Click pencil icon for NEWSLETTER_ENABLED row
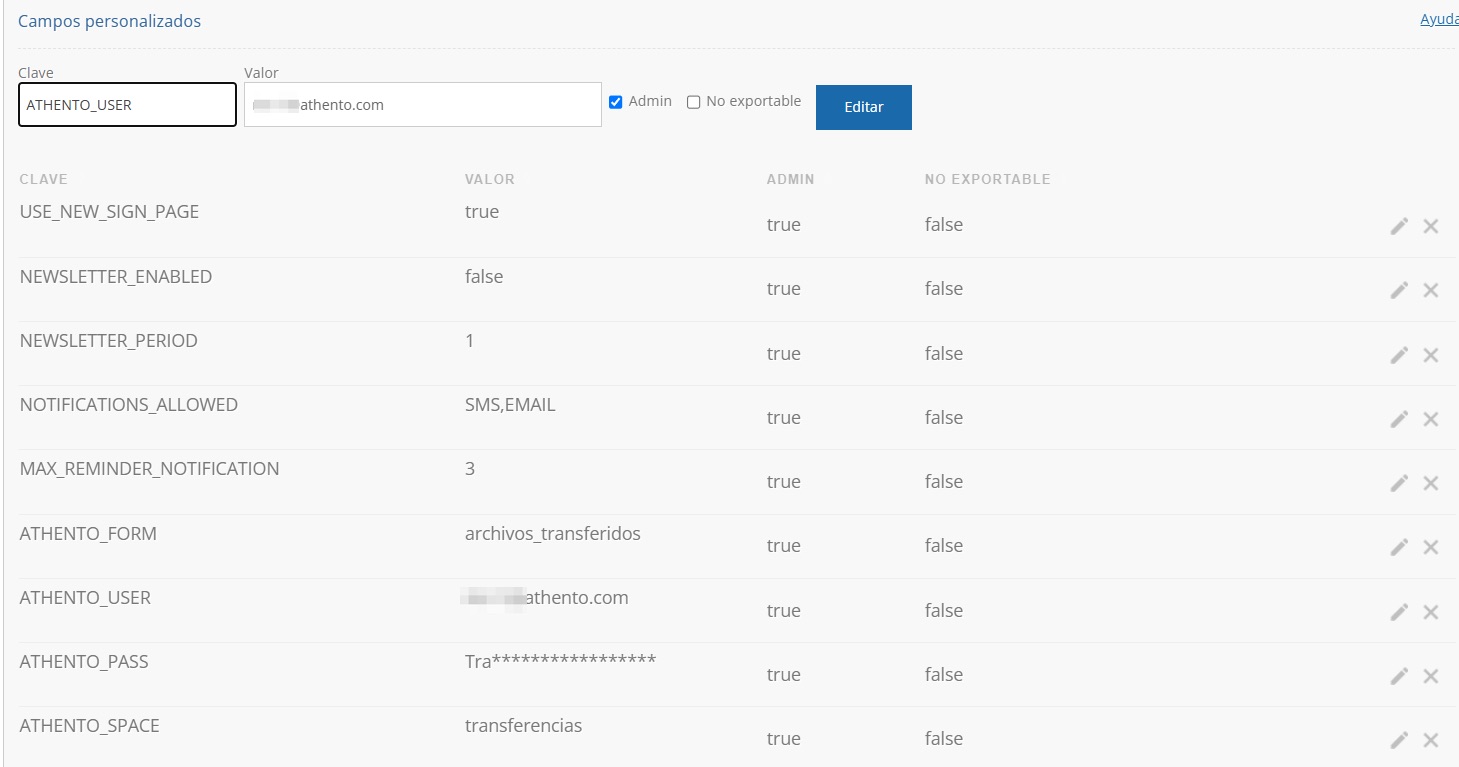Screen dimensions: 1459x767 pyautogui.click(x=1399, y=290)
